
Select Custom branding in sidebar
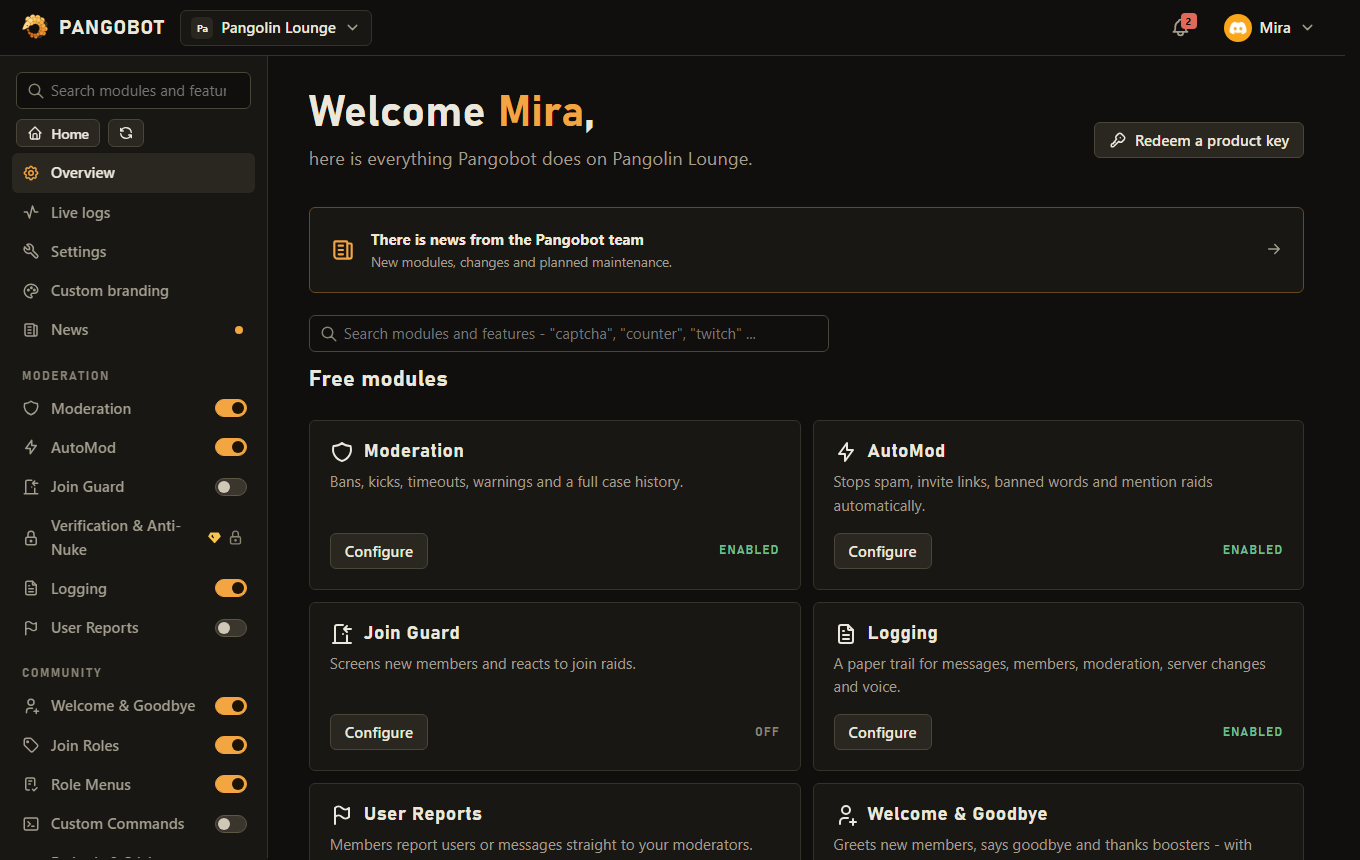click(133, 291)
